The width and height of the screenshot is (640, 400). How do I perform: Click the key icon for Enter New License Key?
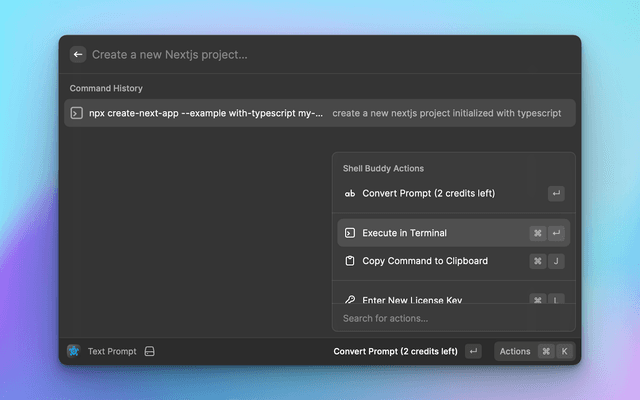pyautogui.click(x=350, y=299)
